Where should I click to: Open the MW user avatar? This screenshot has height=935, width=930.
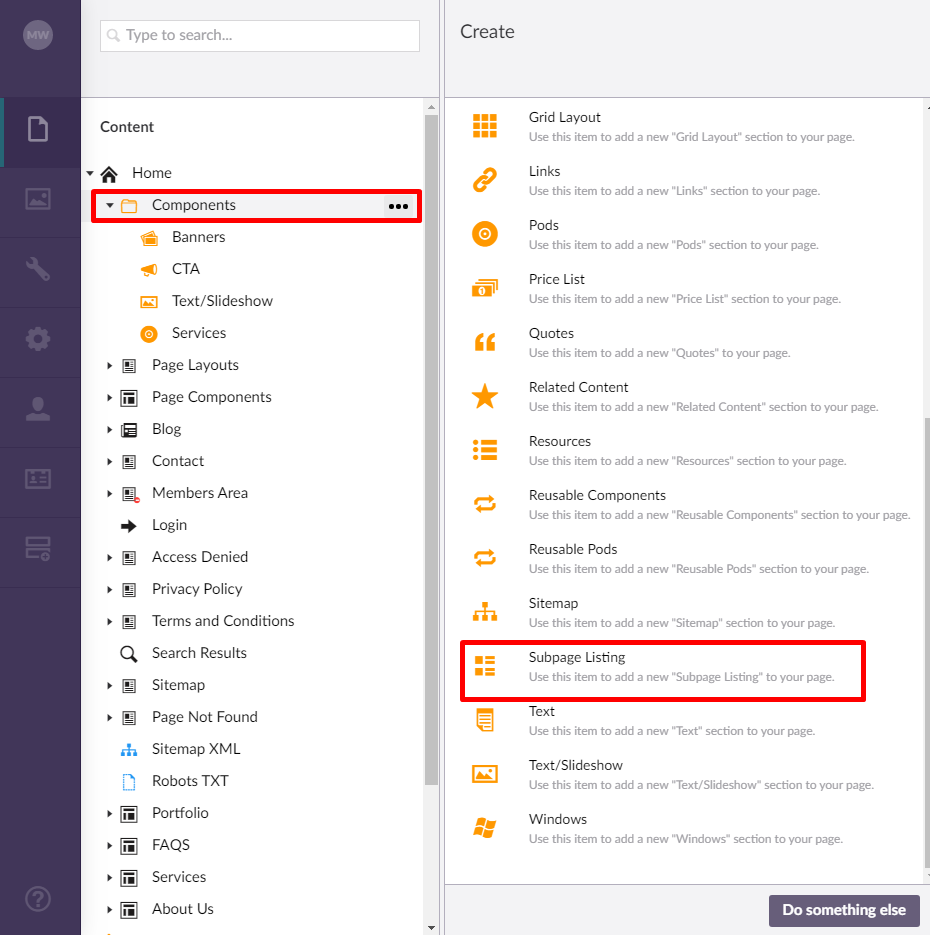[x=38, y=35]
